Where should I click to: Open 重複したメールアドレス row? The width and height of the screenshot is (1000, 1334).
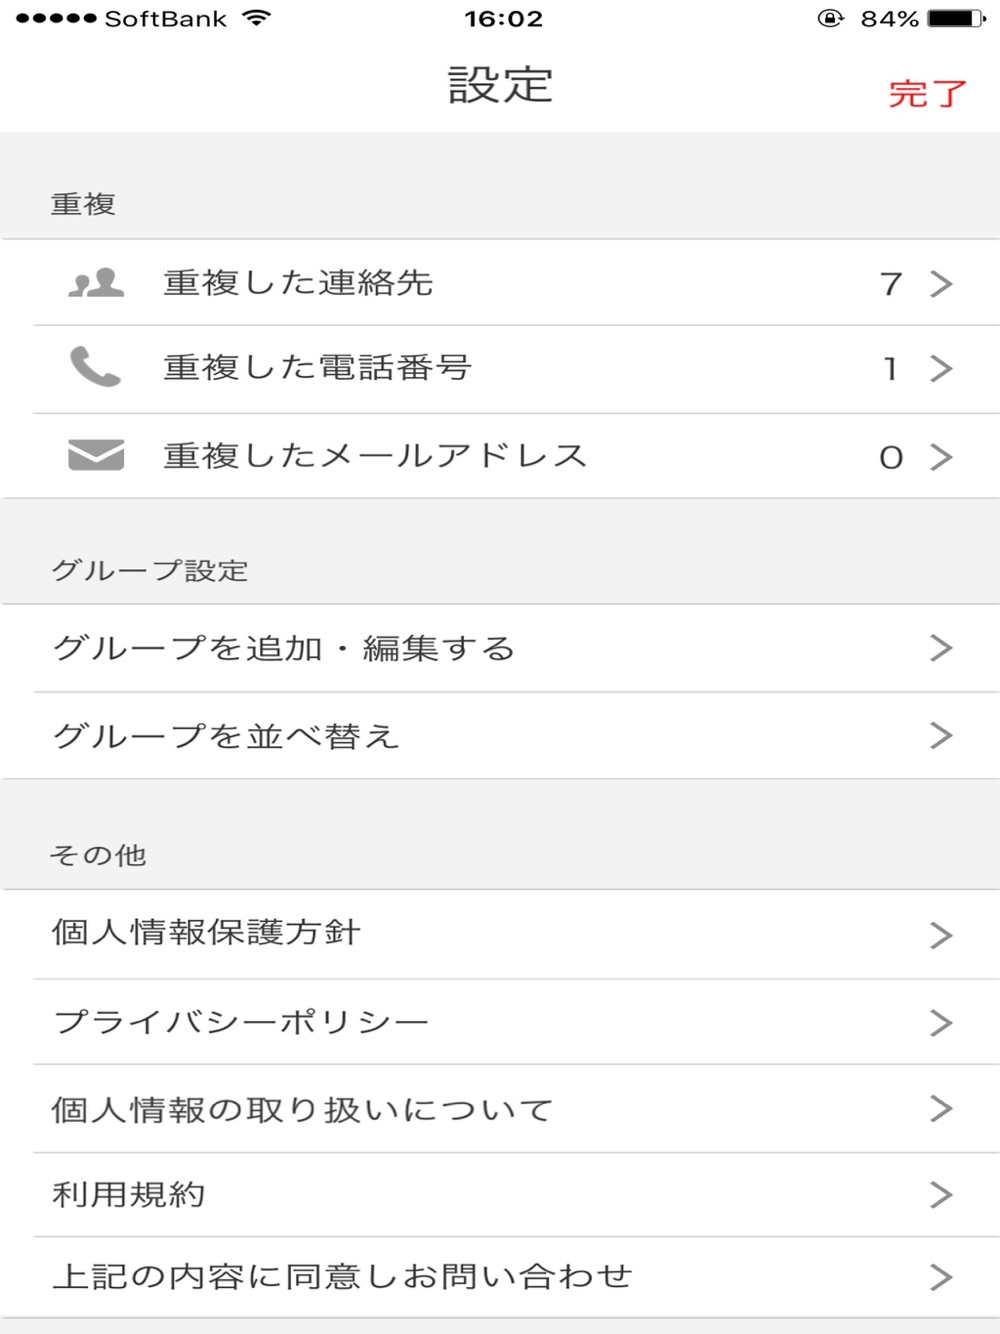coord(500,456)
